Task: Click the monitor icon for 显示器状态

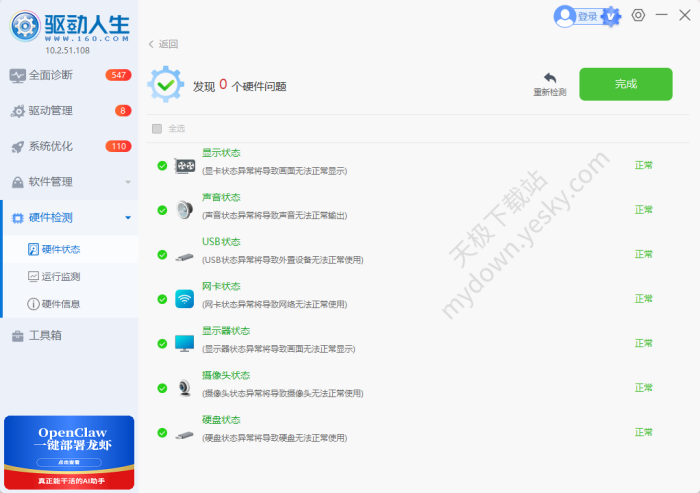Action: 185,343
